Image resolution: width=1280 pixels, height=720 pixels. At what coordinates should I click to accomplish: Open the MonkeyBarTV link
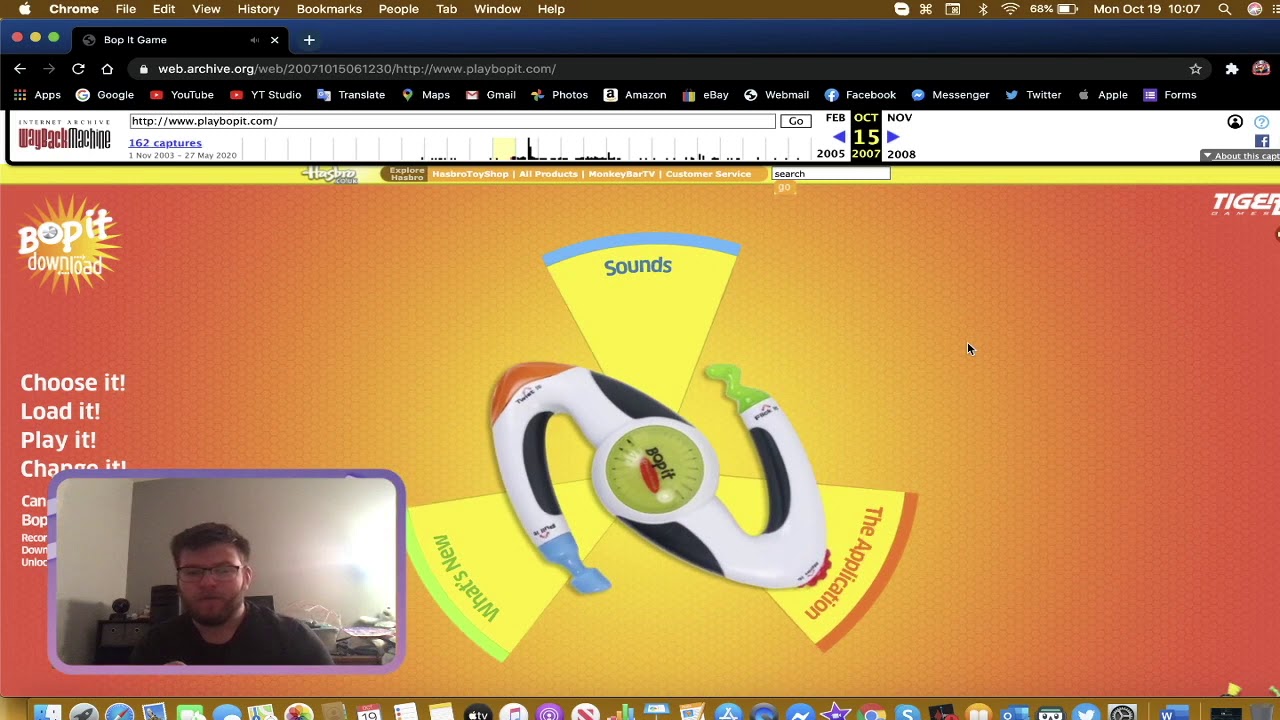pyautogui.click(x=621, y=174)
